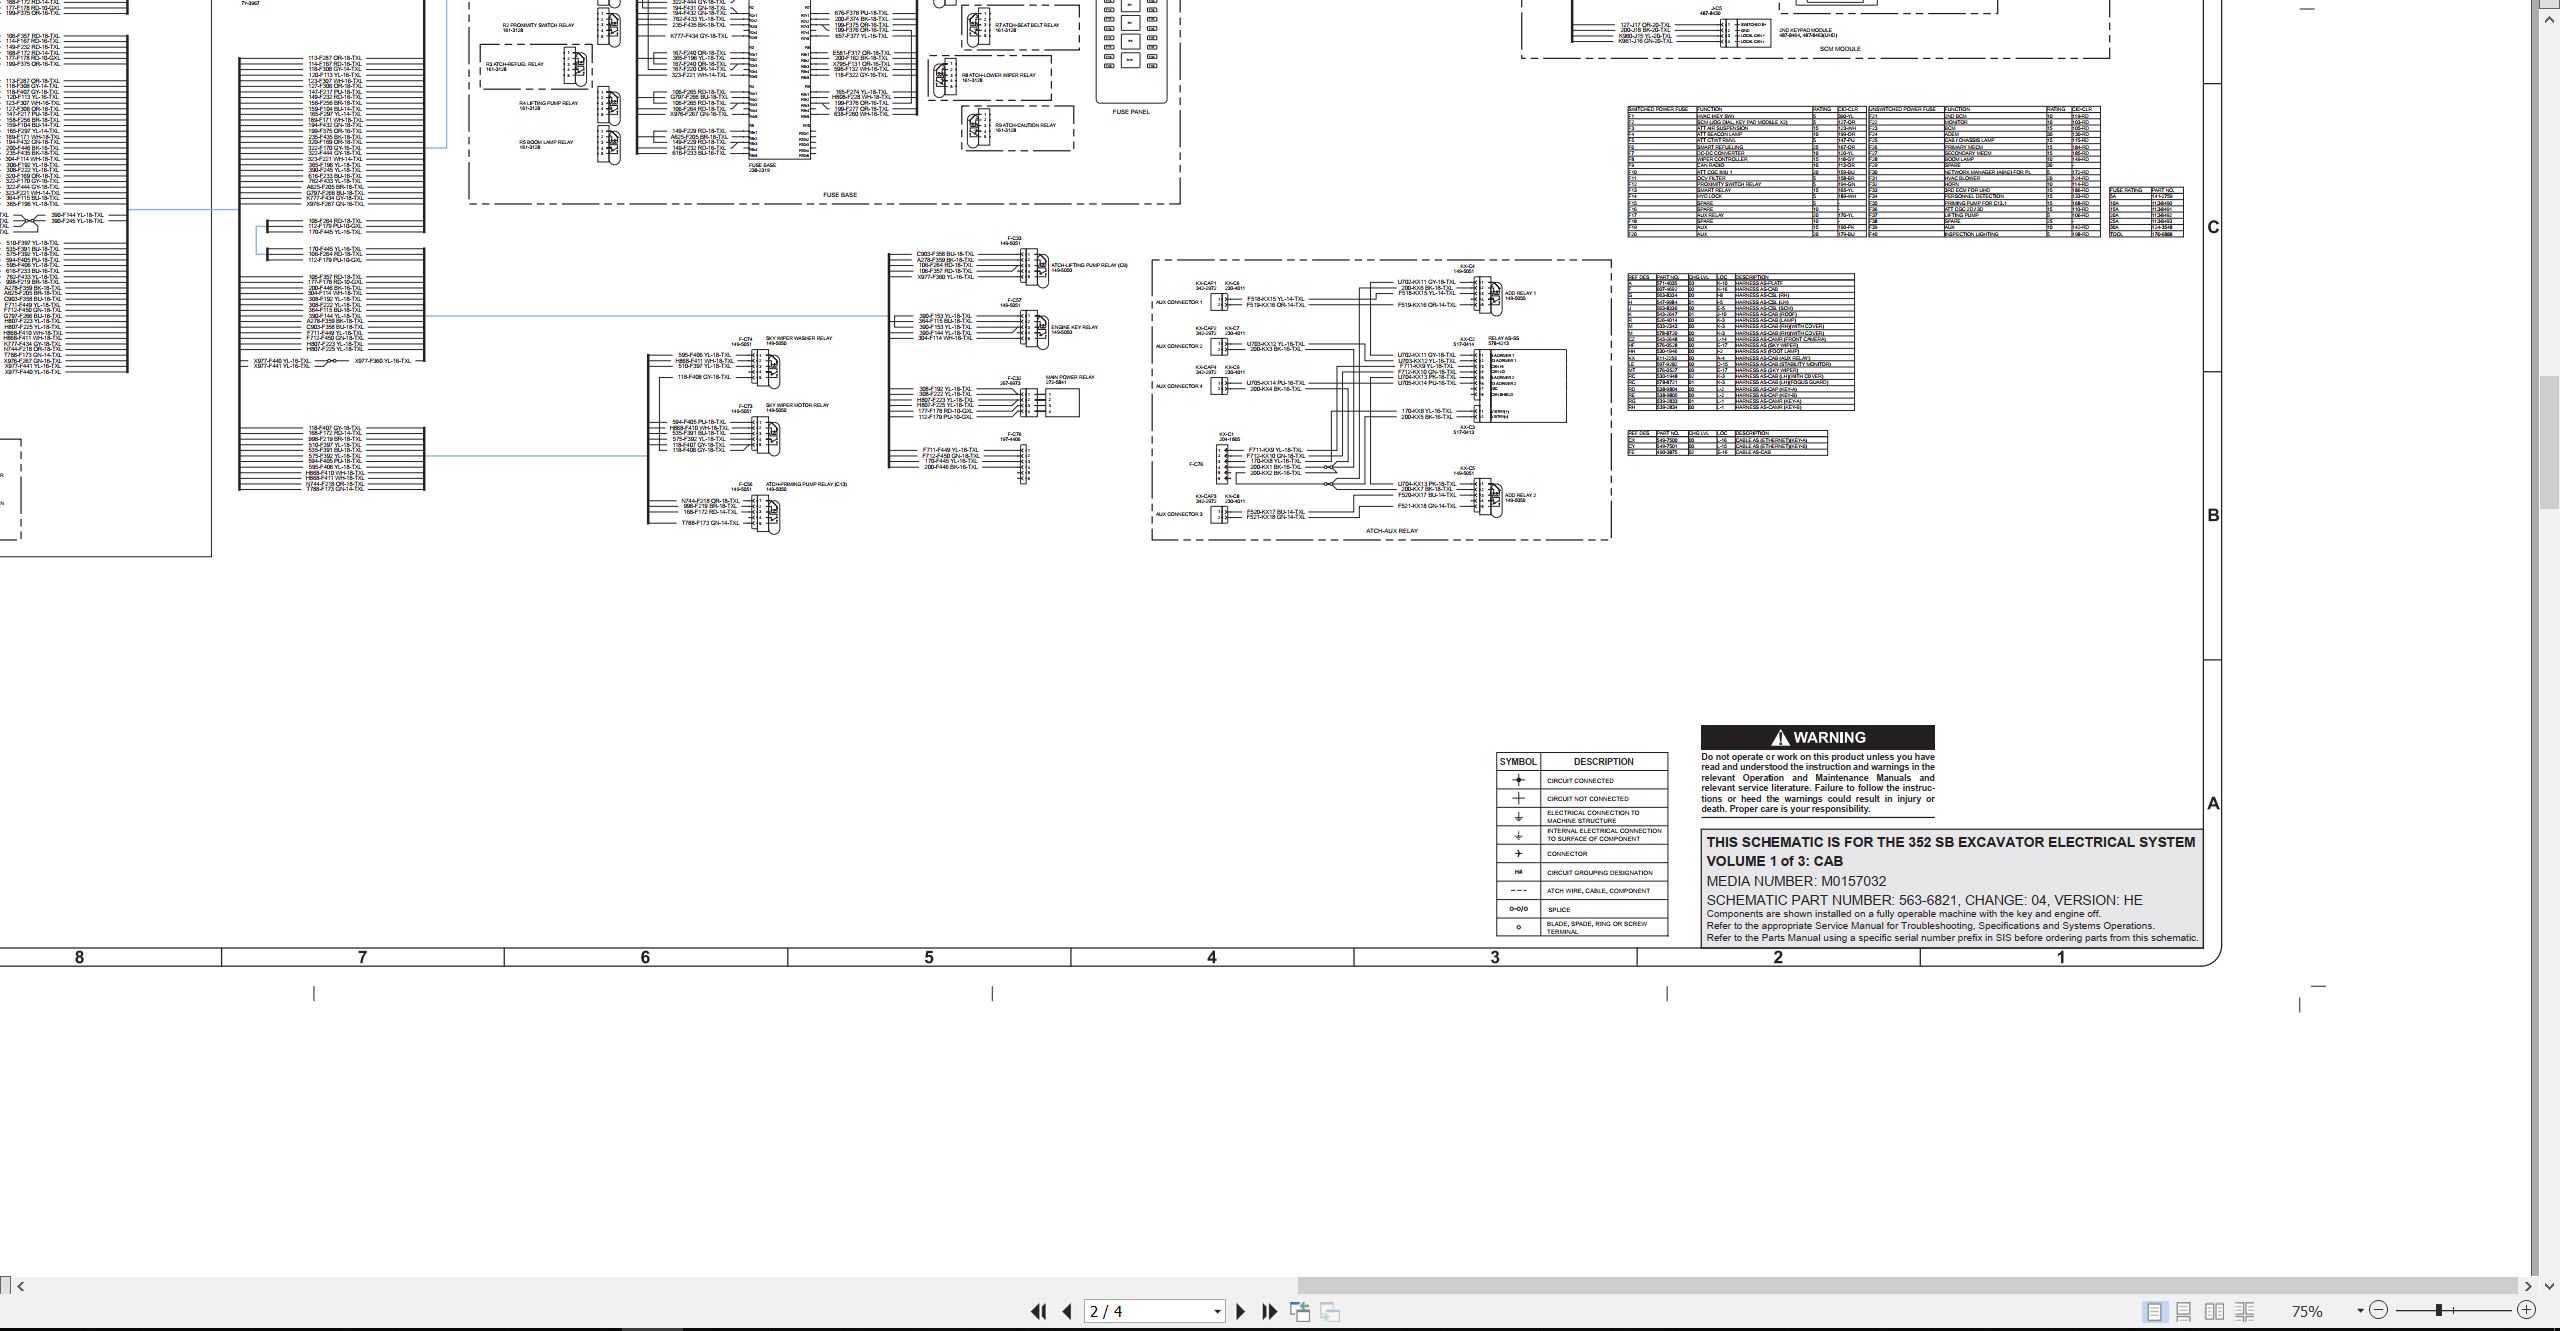Switch to single page view

pos(2154,1311)
